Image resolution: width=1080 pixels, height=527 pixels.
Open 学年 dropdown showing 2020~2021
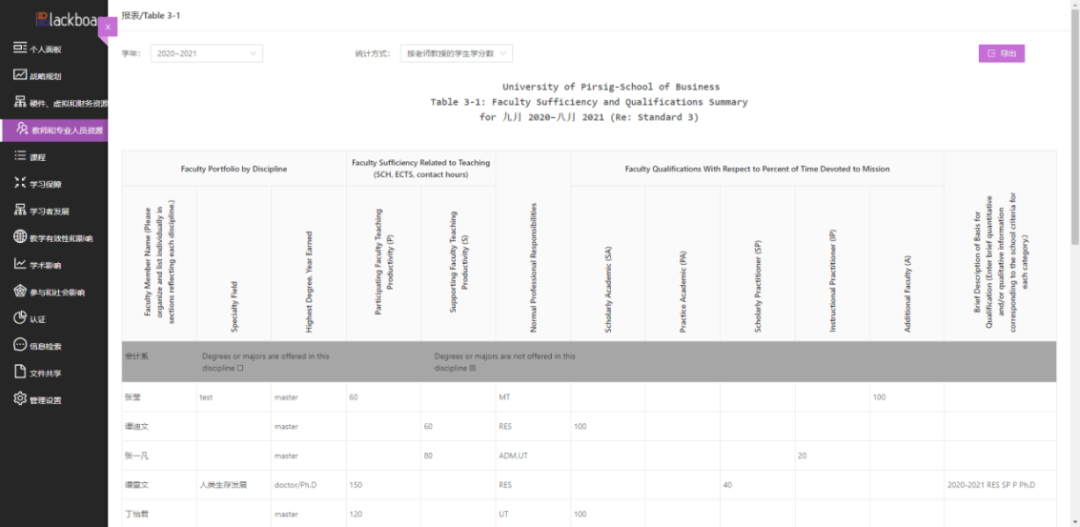point(207,53)
